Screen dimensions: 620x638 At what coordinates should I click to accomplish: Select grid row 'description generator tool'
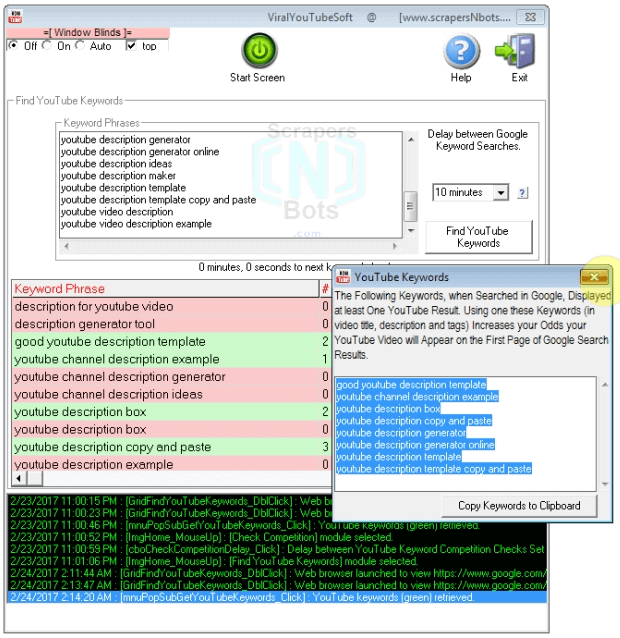[171, 324]
